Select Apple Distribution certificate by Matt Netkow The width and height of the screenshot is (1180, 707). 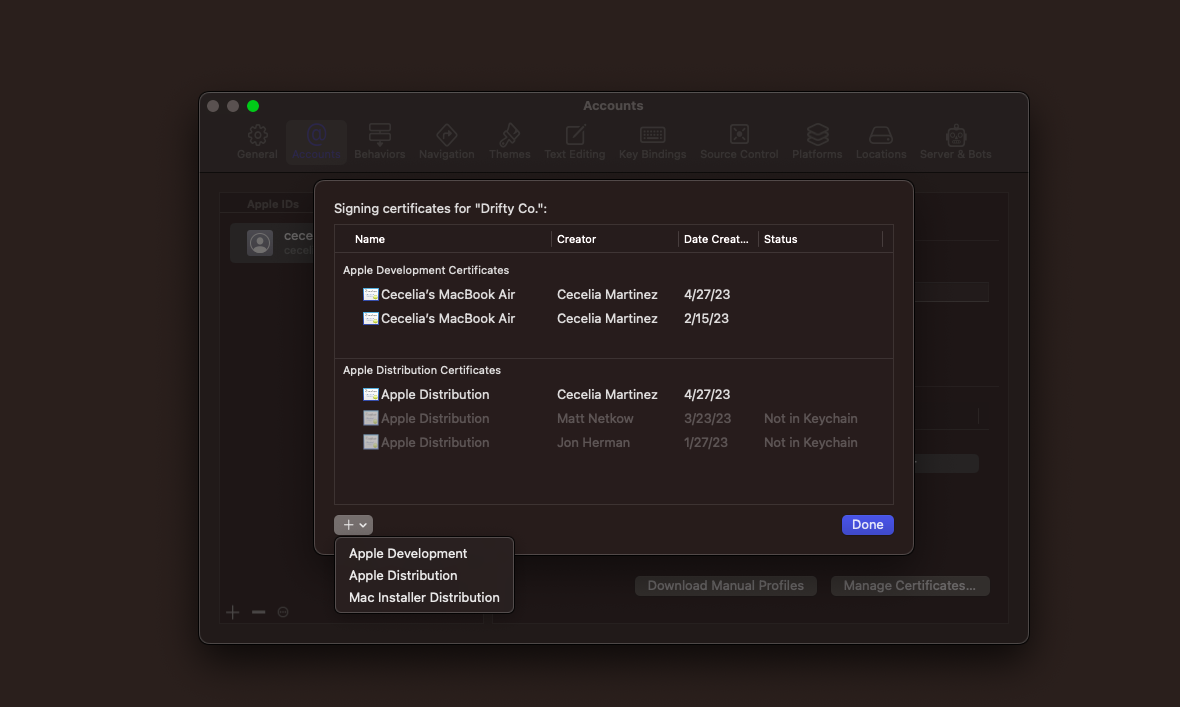coord(613,419)
